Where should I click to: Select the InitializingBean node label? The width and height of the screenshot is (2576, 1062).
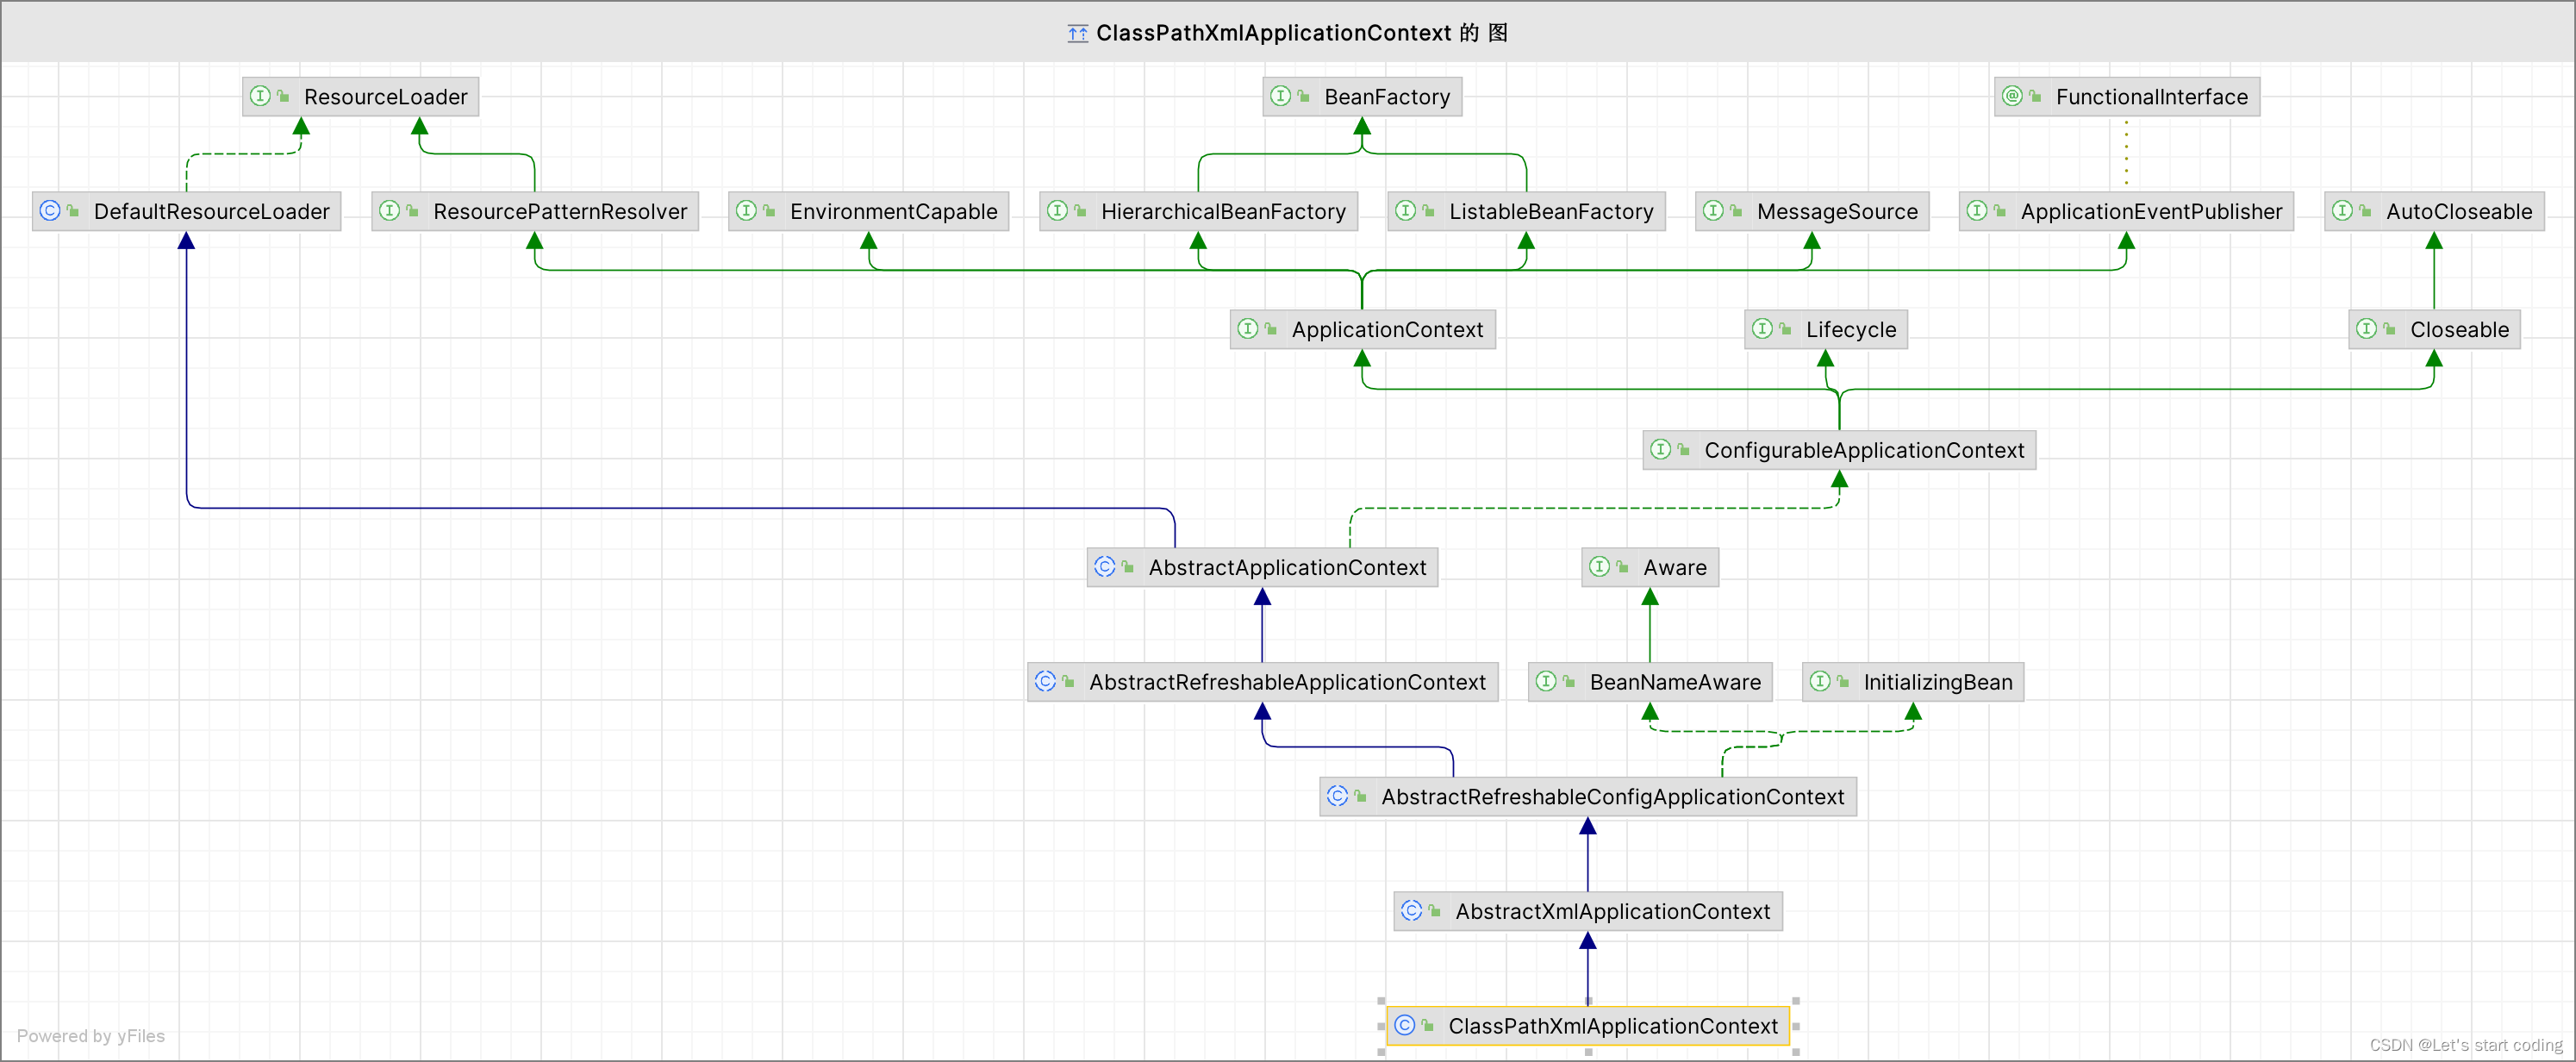pos(1939,683)
